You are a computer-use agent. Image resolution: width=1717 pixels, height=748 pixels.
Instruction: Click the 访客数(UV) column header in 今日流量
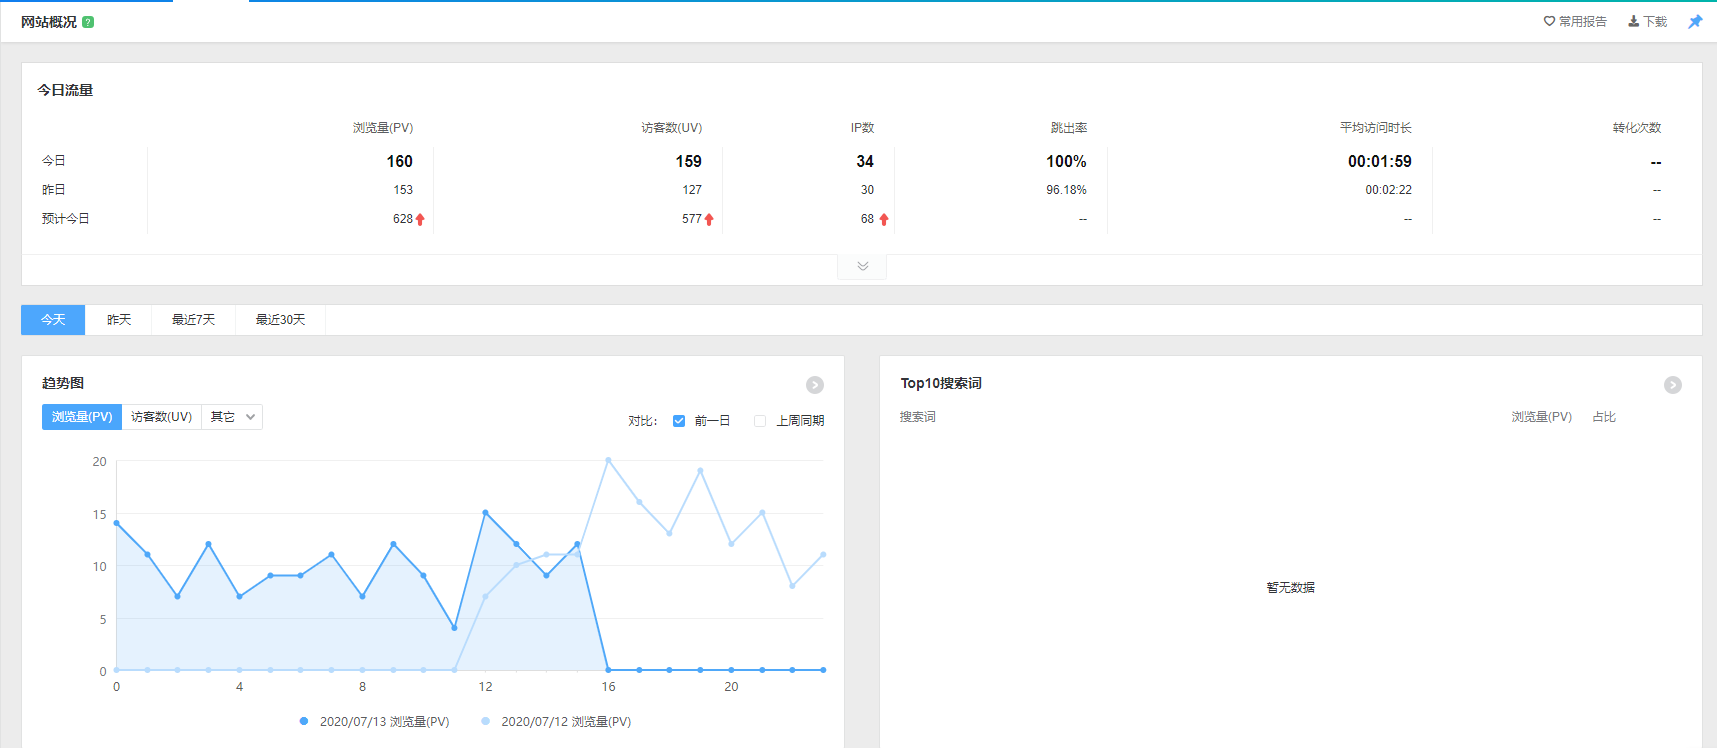[672, 128]
